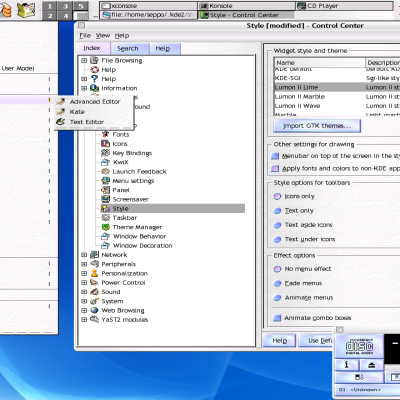Expand the Network tree node
Viewport: 400px width, 400px height.
click(x=84, y=255)
